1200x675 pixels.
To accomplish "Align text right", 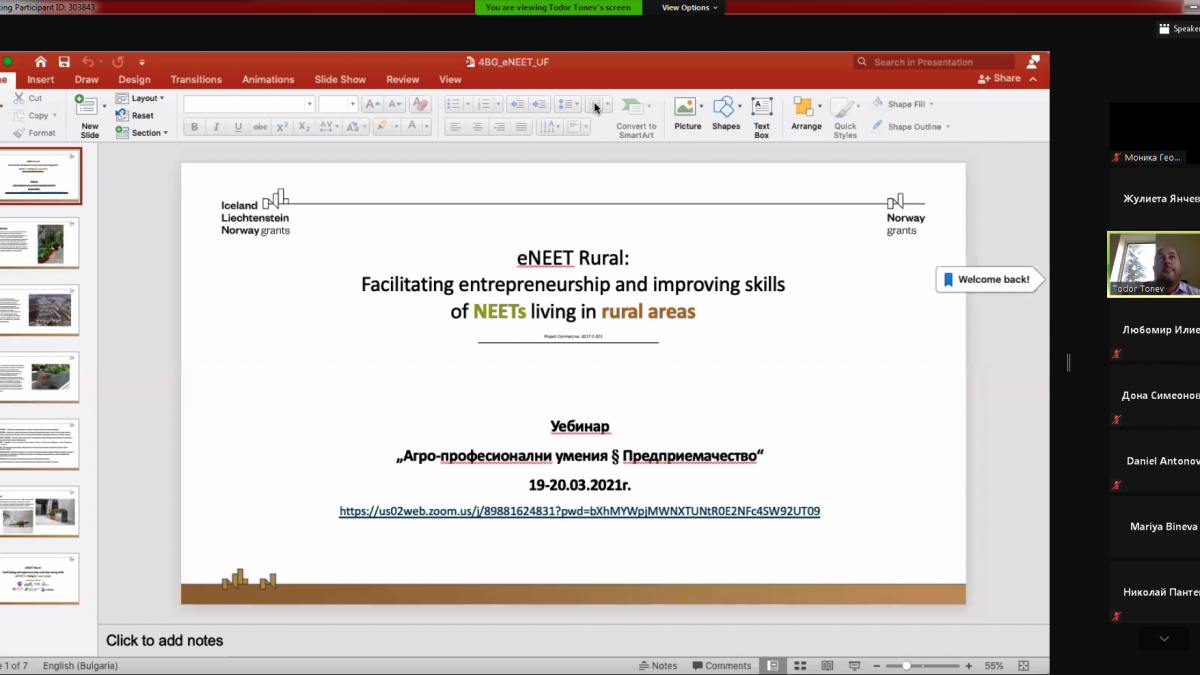I will (499, 127).
